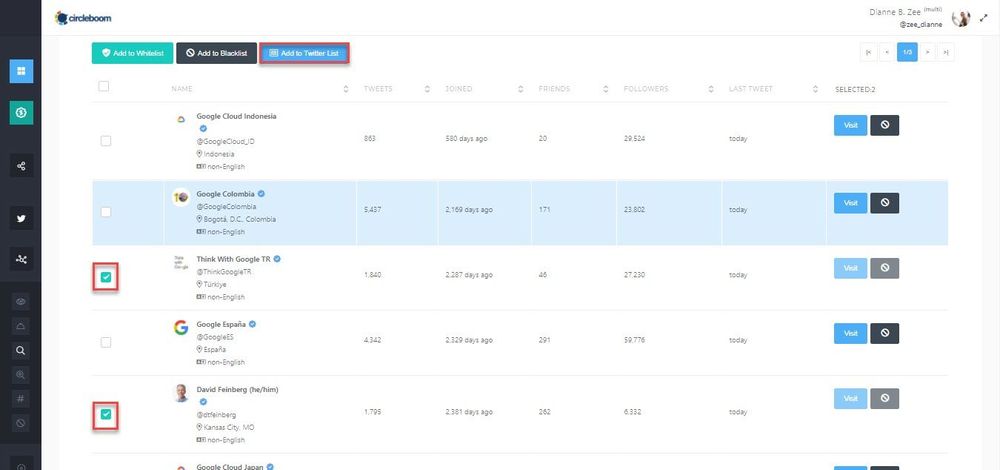Click the @ThinkGoogleTR handle
This screenshot has width=1000, height=470.
(x=224, y=272)
